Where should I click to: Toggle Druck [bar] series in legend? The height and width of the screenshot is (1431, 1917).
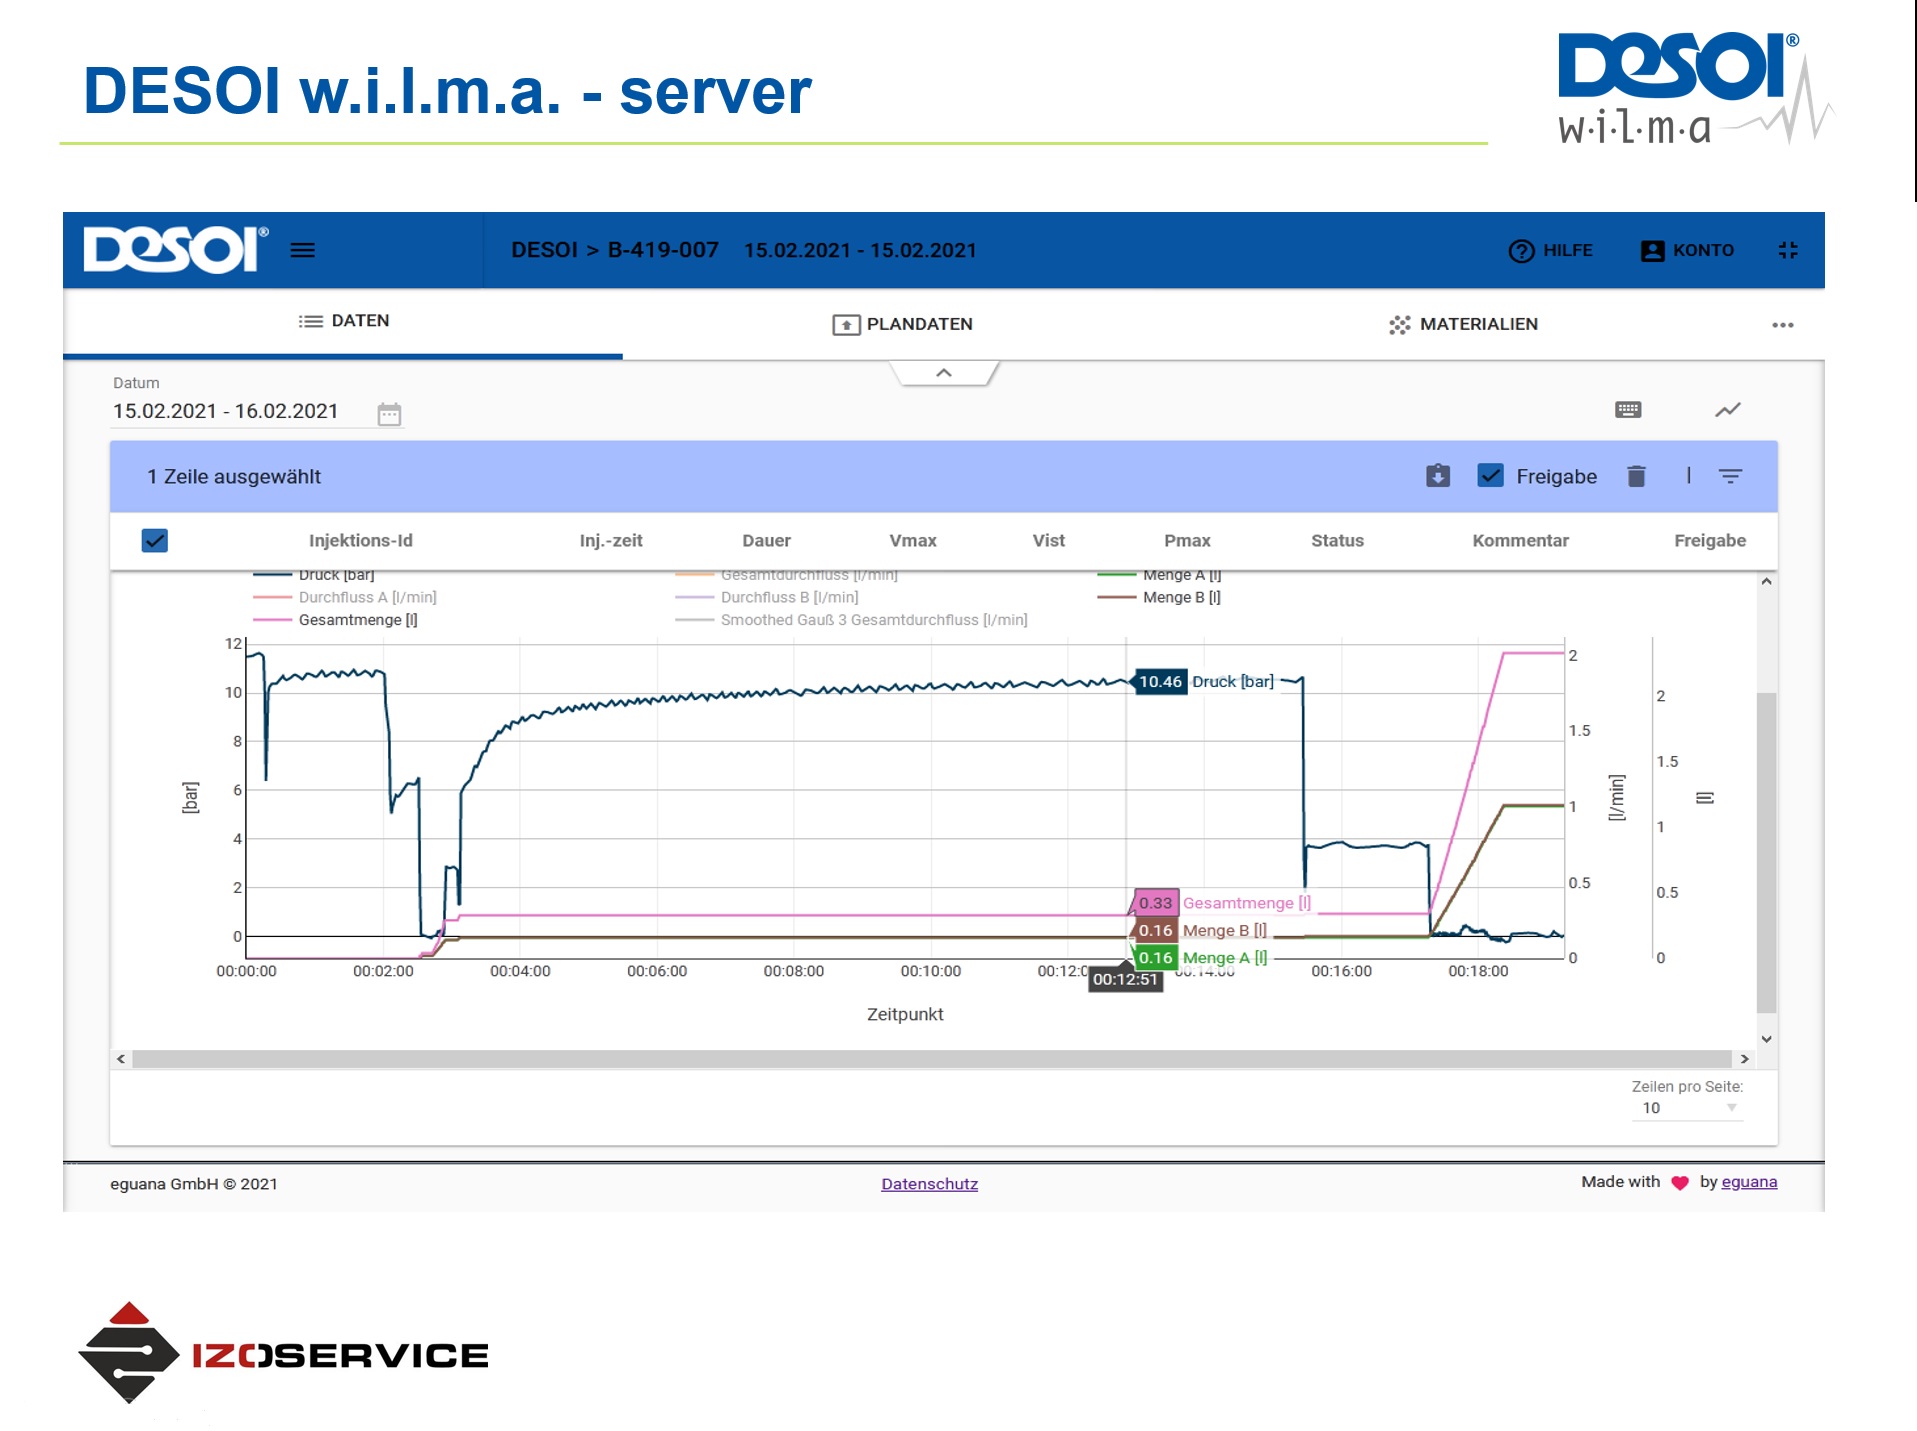click(x=314, y=575)
